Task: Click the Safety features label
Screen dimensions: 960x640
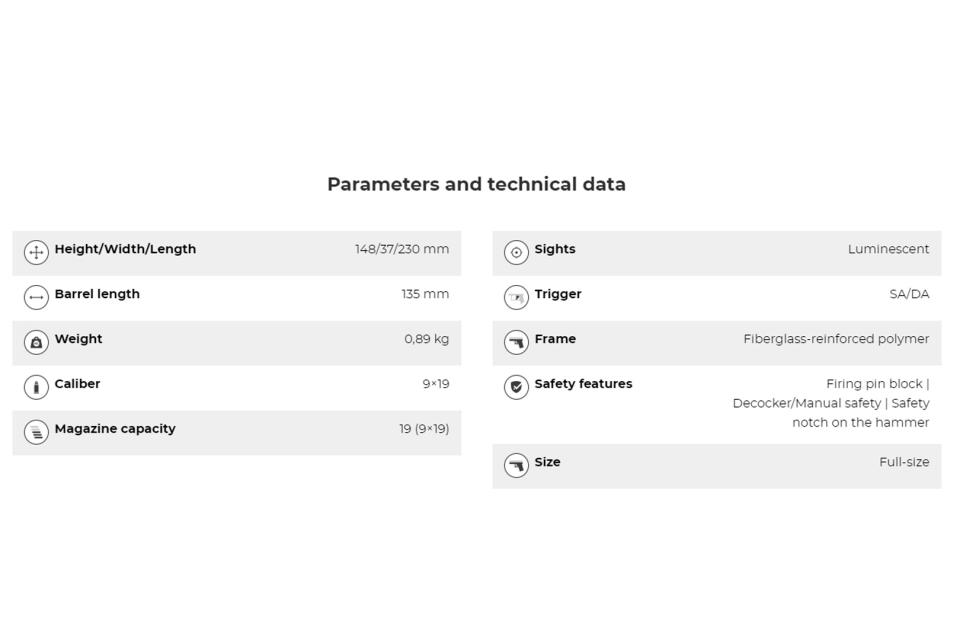Action: [583, 384]
